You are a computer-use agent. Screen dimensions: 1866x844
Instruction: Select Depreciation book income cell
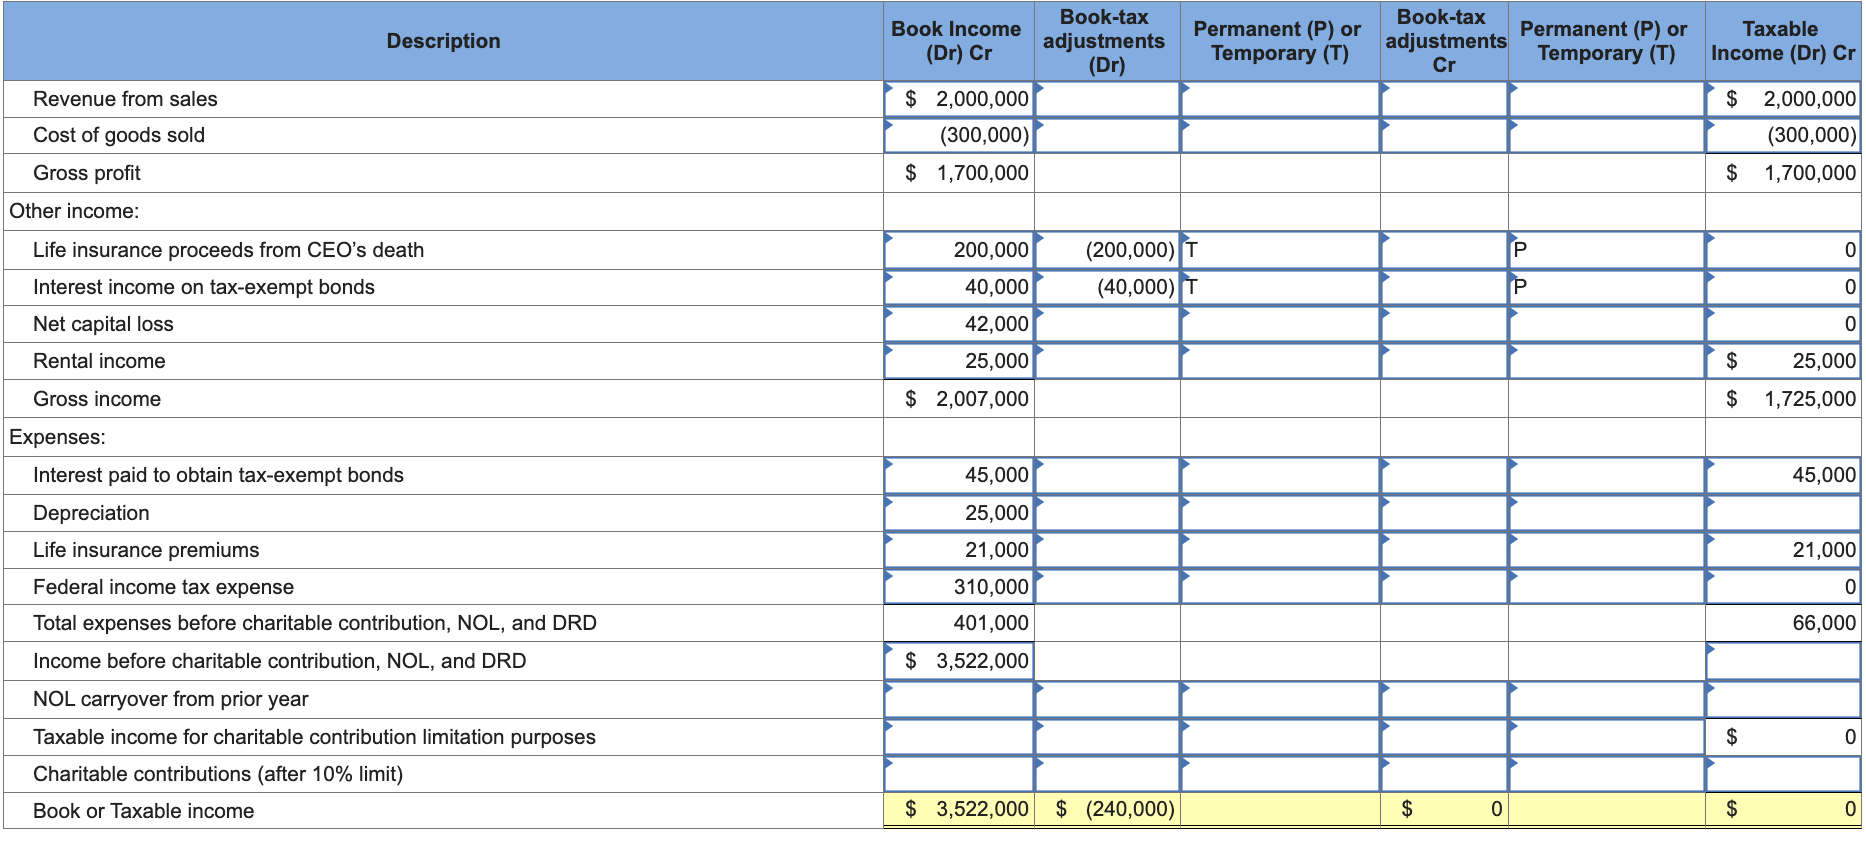tap(959, 513)
